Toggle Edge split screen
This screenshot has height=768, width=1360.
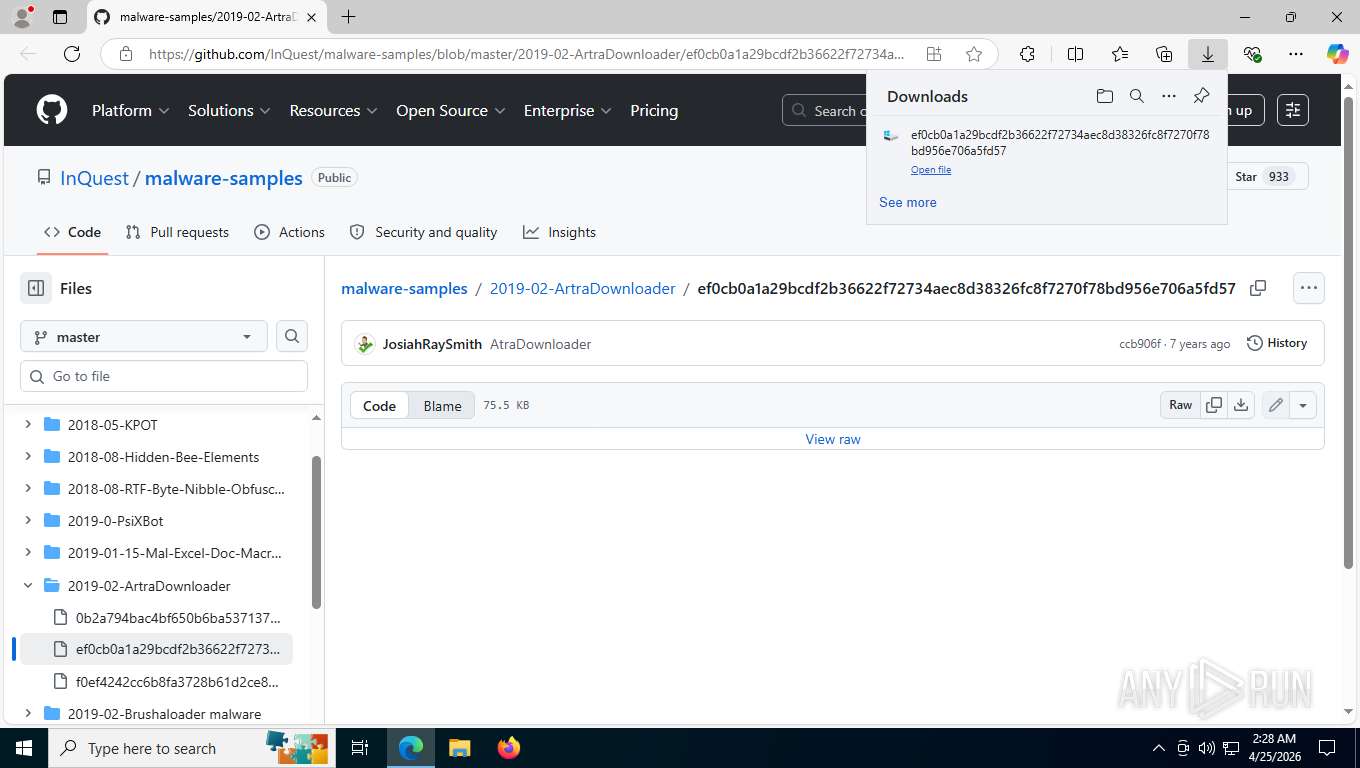click(x=1075, y=54)
